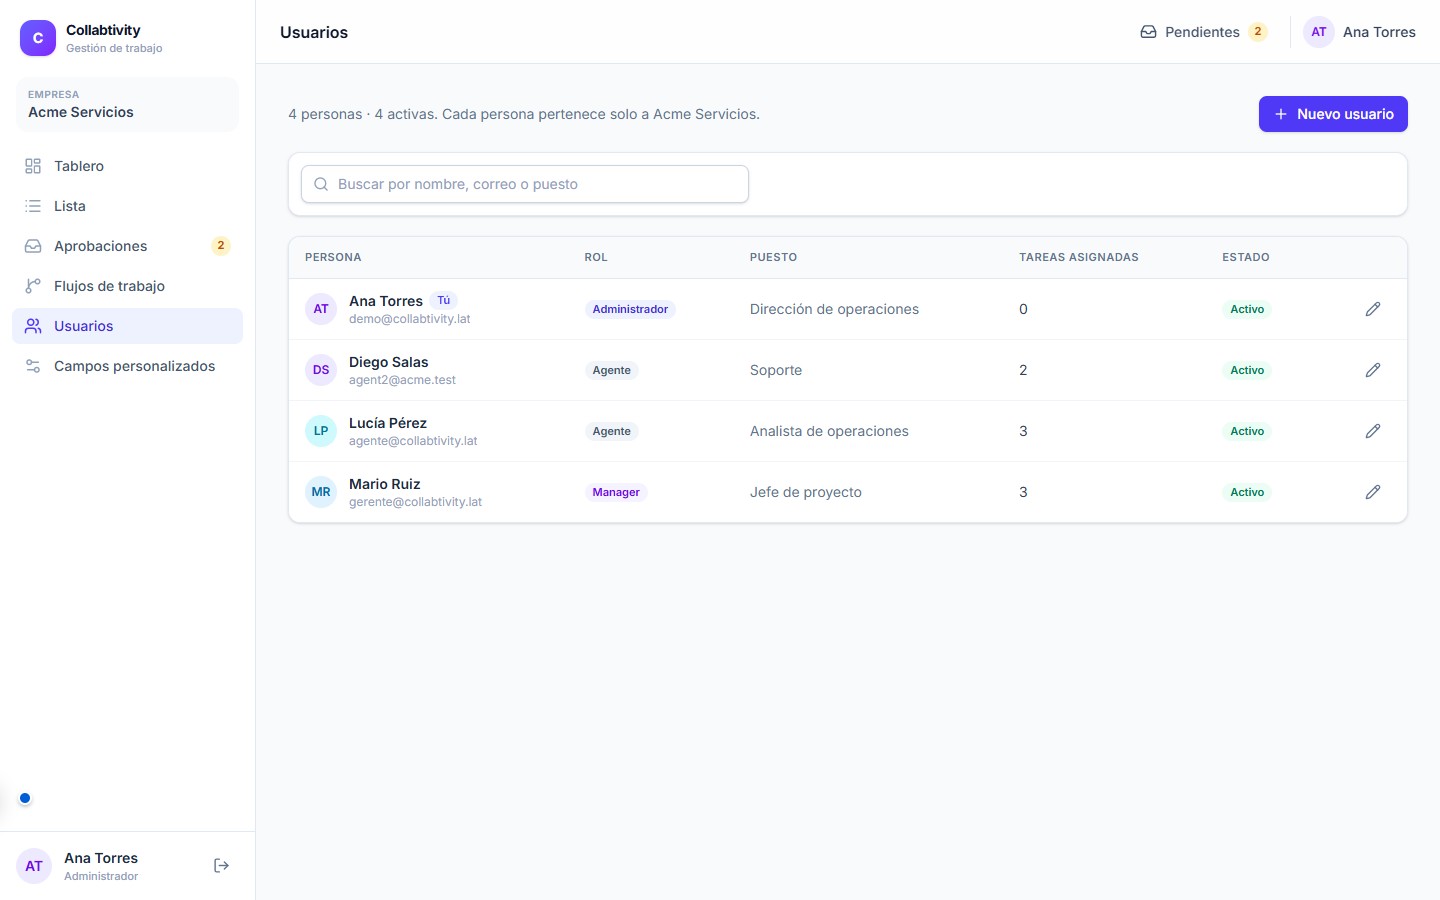
Task: Click the logout icon in the sidebar footer
Action: click(x=222, y=866)
